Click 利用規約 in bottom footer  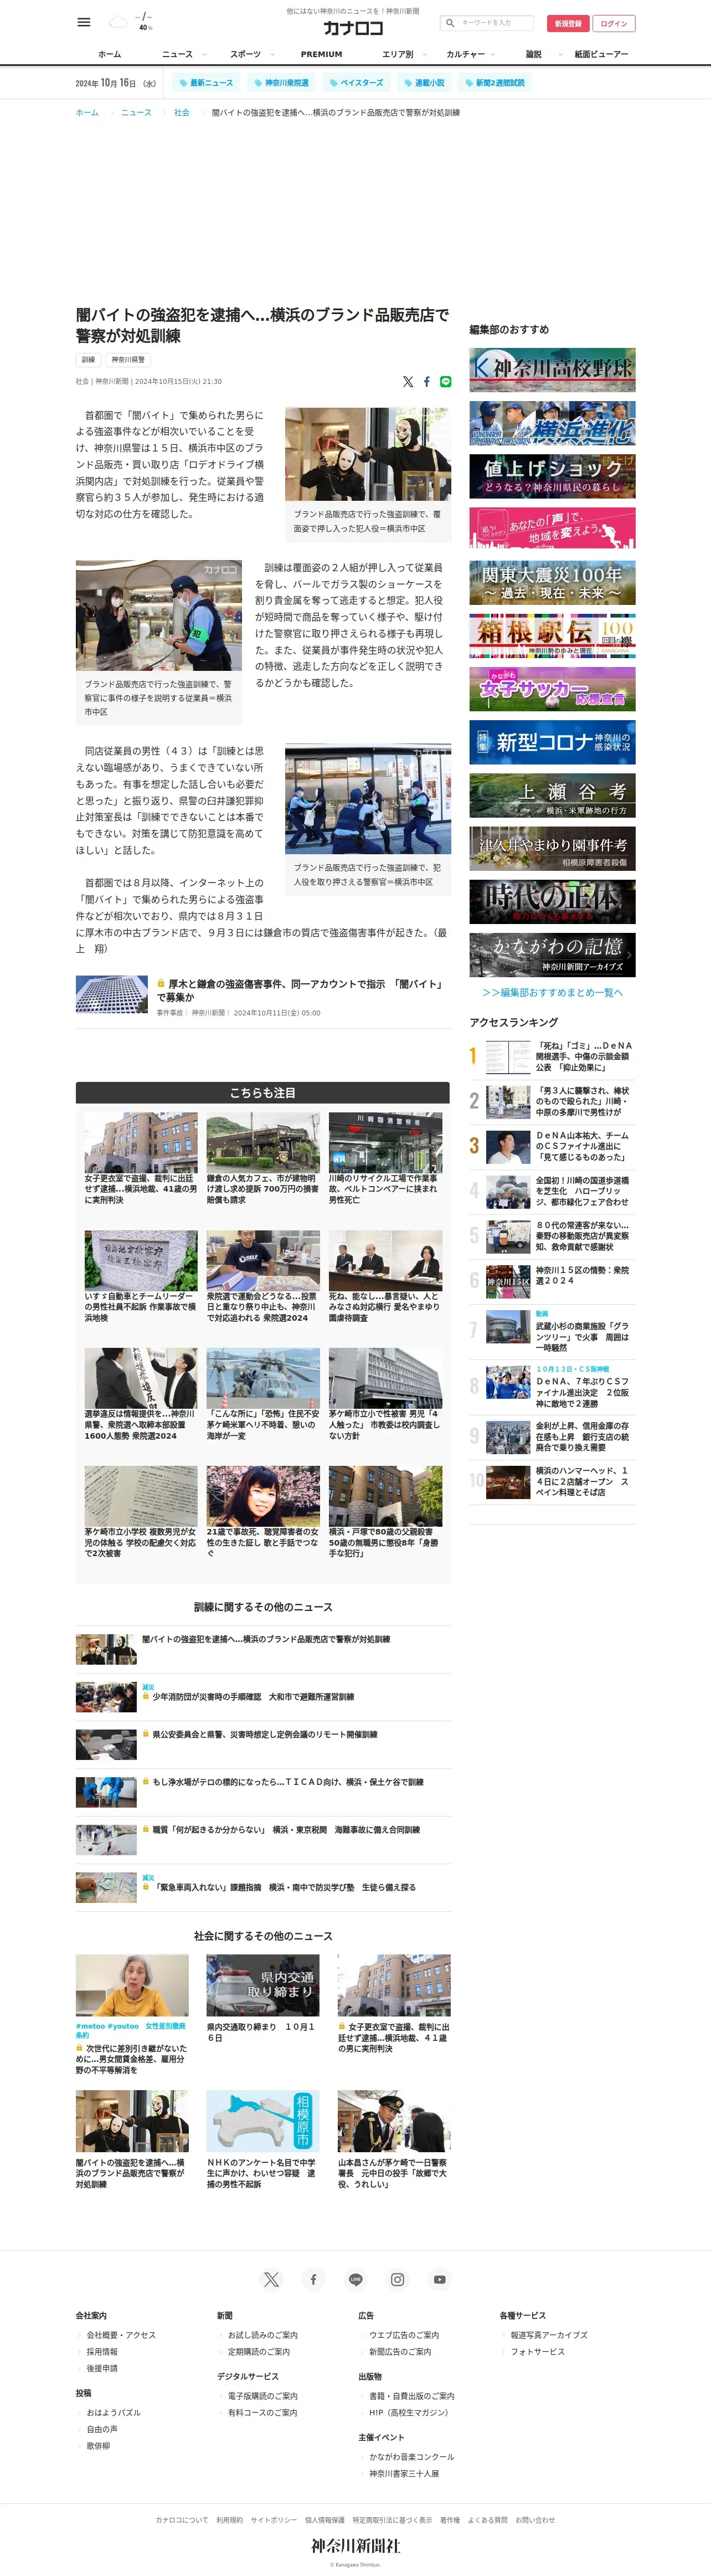coord(229,2520)
